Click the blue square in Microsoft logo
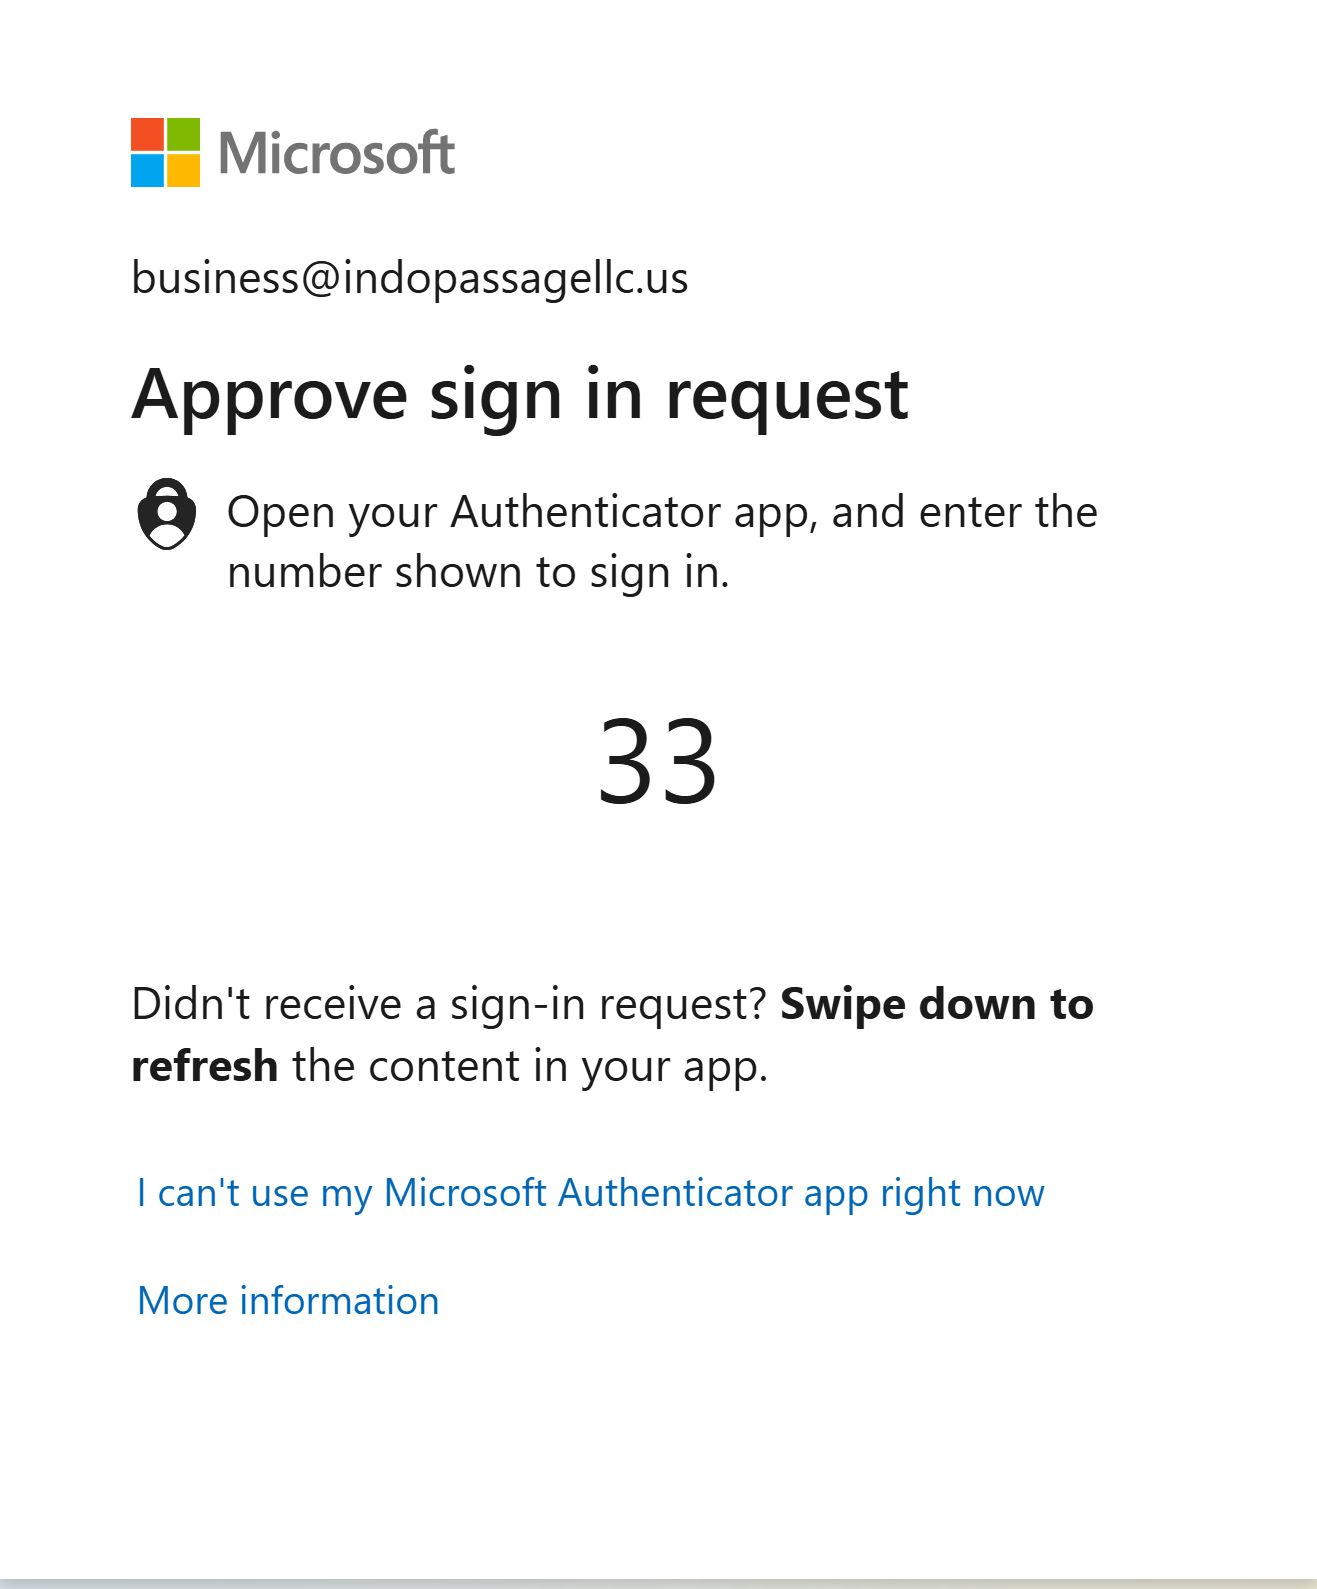 click(x=148, y=170)
